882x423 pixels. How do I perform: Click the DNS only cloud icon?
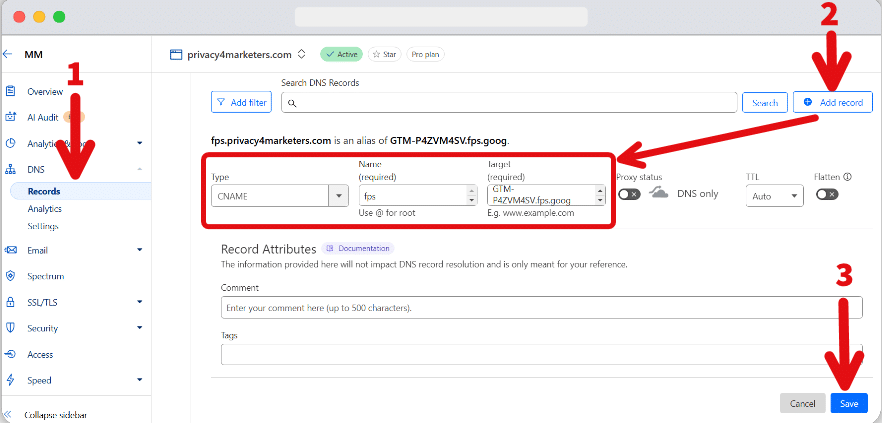click(x=659, y=194)
